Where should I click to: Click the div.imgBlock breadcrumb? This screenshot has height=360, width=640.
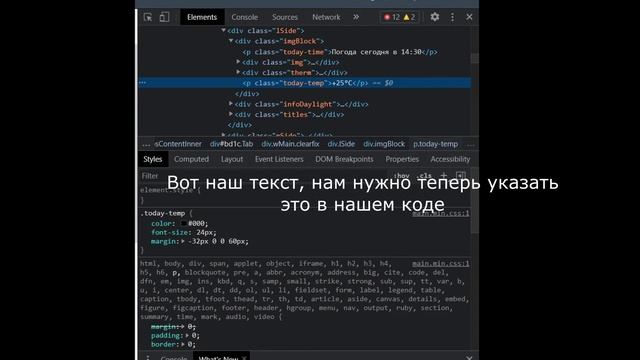pyautogui.click(x=384, y=144)
